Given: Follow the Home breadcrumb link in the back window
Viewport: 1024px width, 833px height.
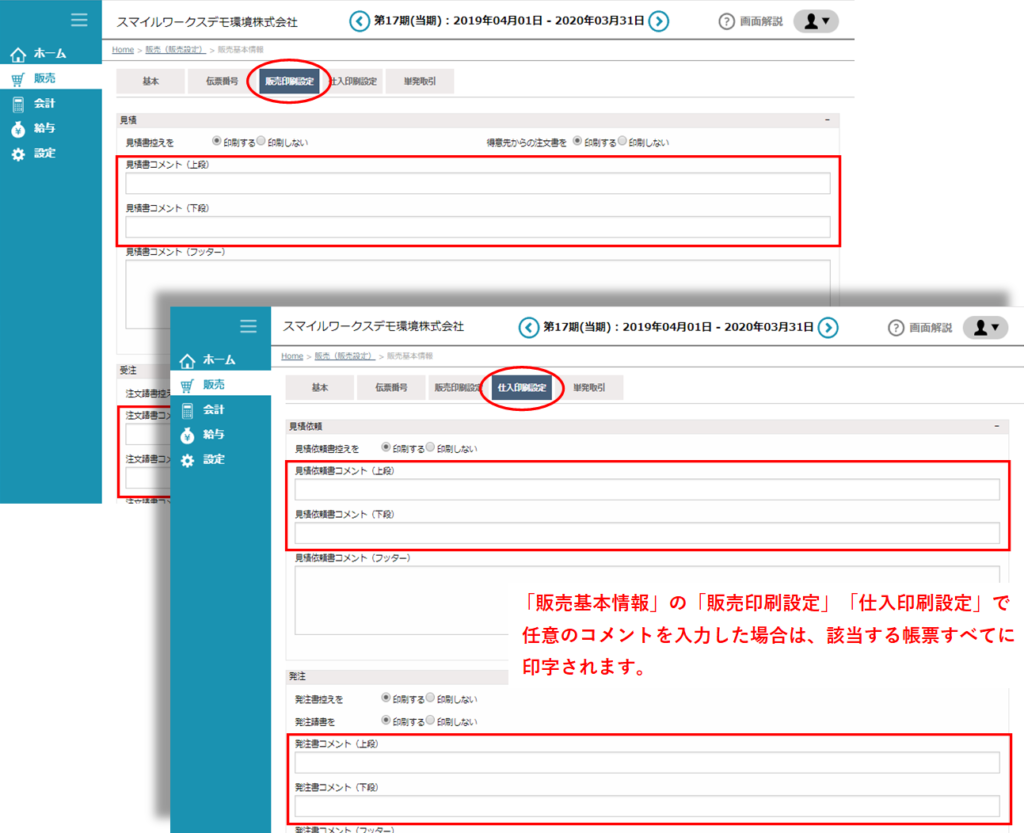Looking at the screenshot, I should (x=123, y=50).
